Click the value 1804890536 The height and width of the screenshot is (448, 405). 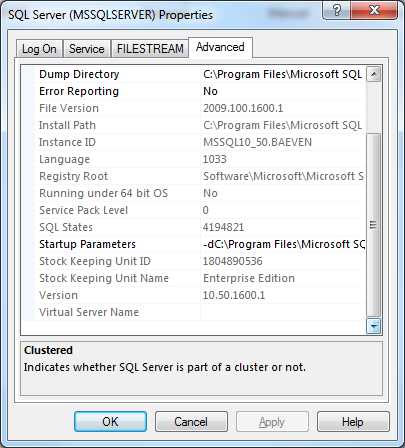click(233, 261)
